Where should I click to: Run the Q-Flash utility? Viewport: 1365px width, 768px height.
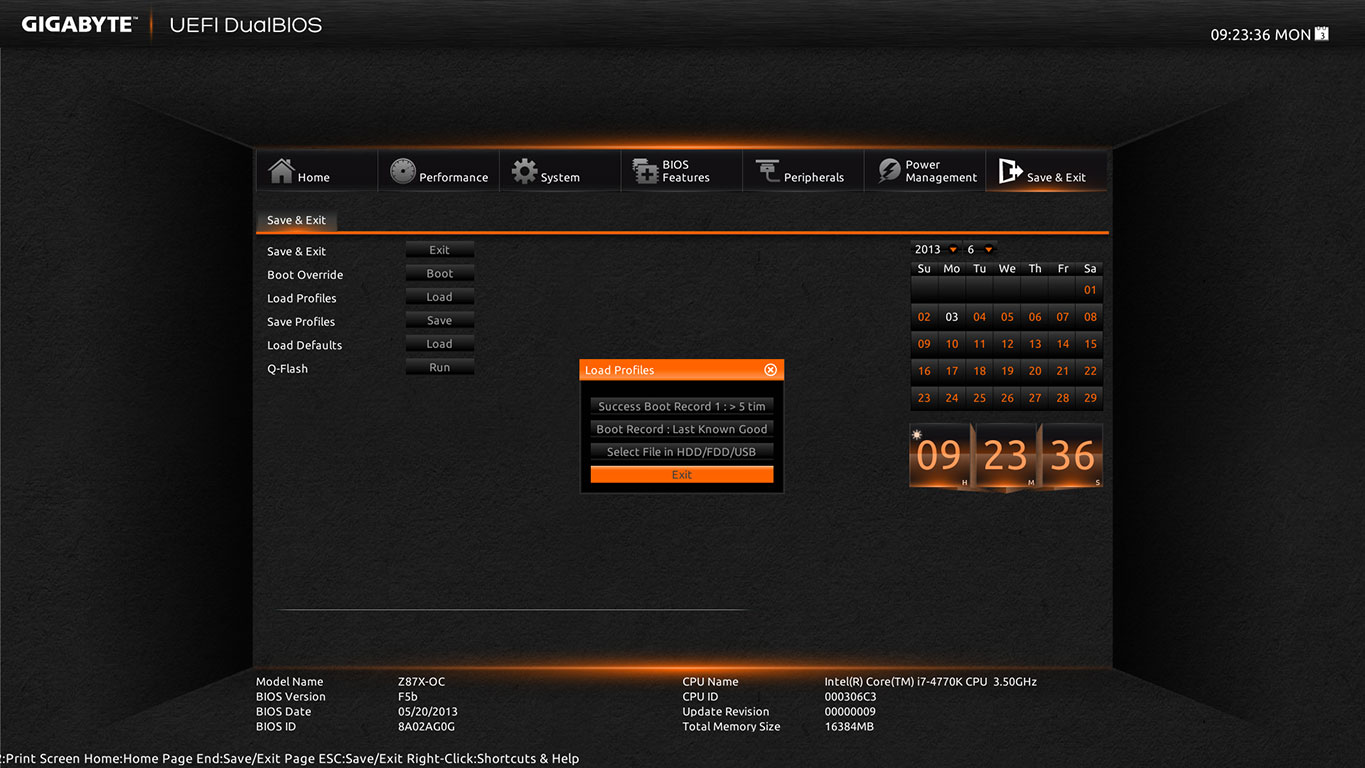(x=440, y=368)
